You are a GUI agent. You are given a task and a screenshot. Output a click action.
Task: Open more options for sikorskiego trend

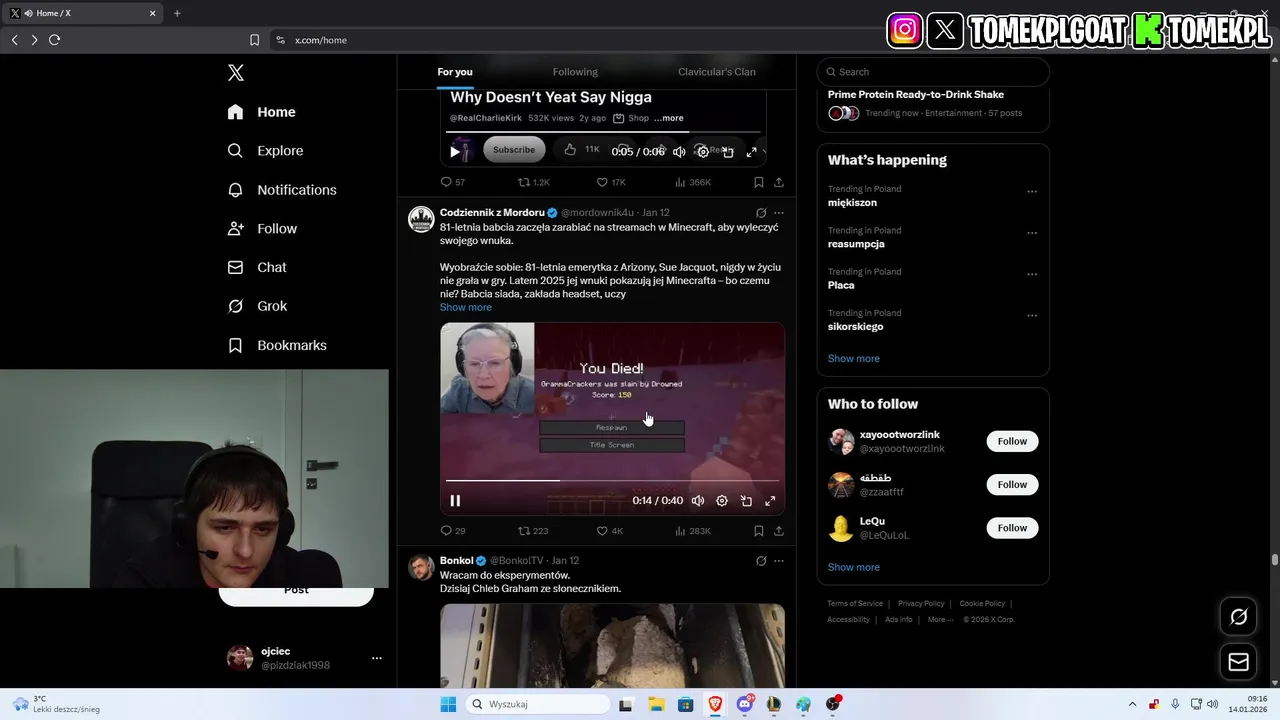[x=1032, y=316]
